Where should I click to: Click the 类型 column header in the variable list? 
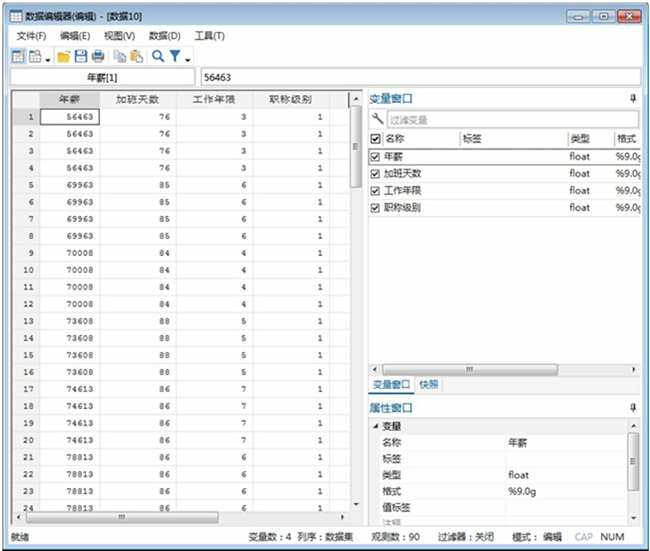coord(579,139)
